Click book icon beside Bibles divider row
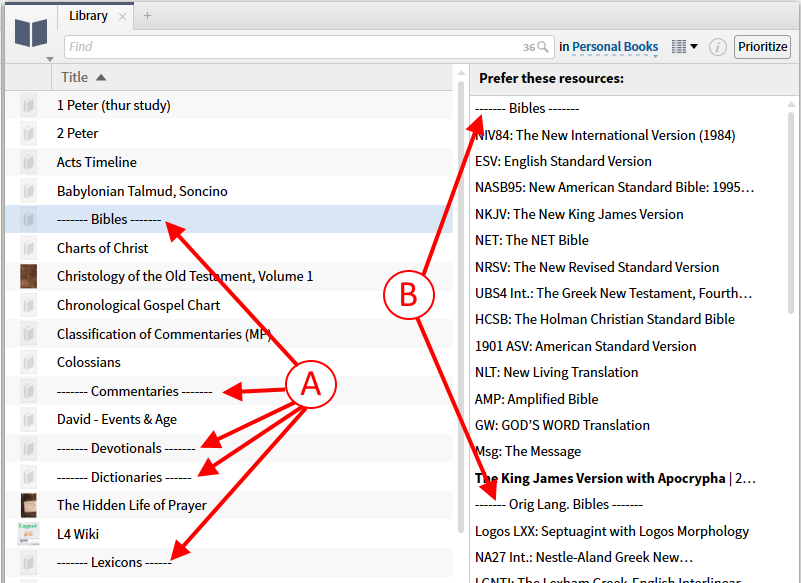801x583 pixels. 29,219
